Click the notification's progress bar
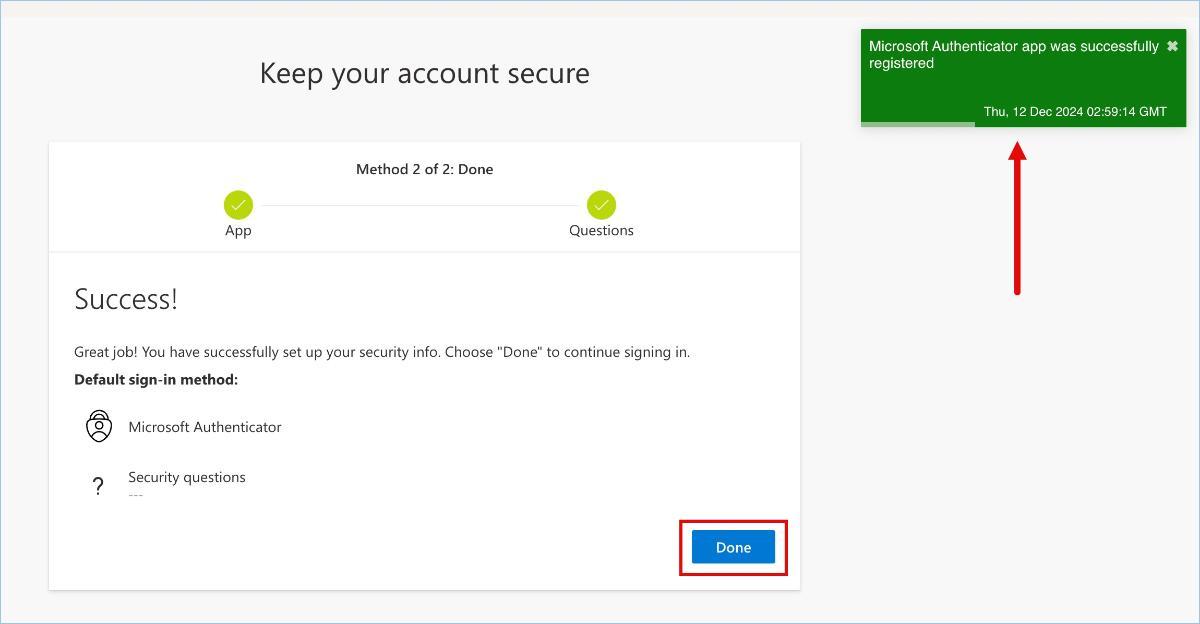1200x624 pixels. coord(918,124)
